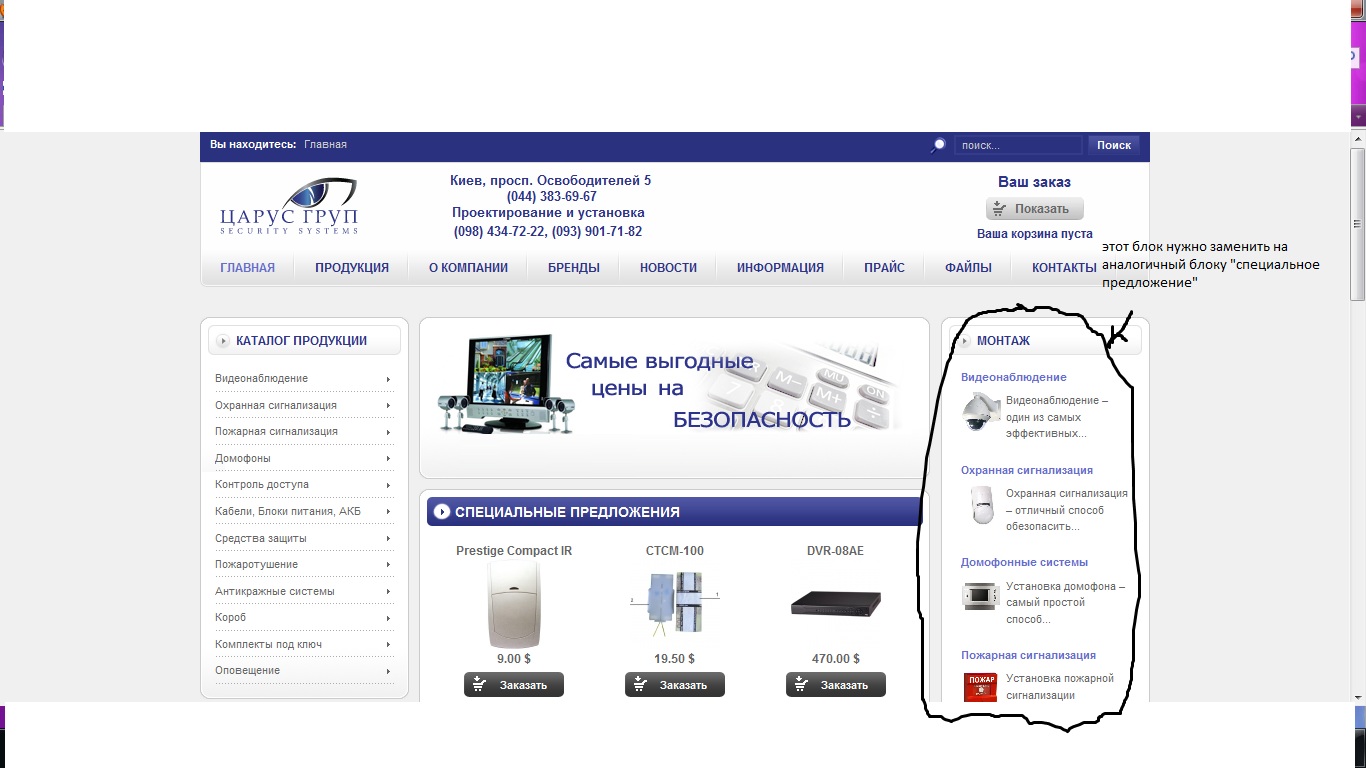
Task: Click the Prestige Compact IR product image
Action: point(513,605)
